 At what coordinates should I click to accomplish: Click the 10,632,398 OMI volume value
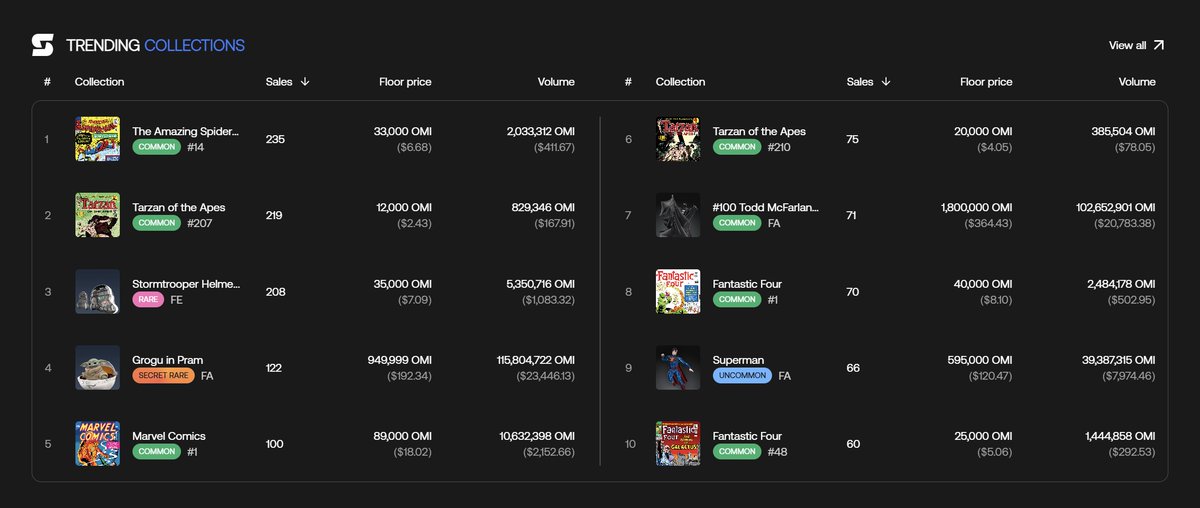click(x=539, y=435)
